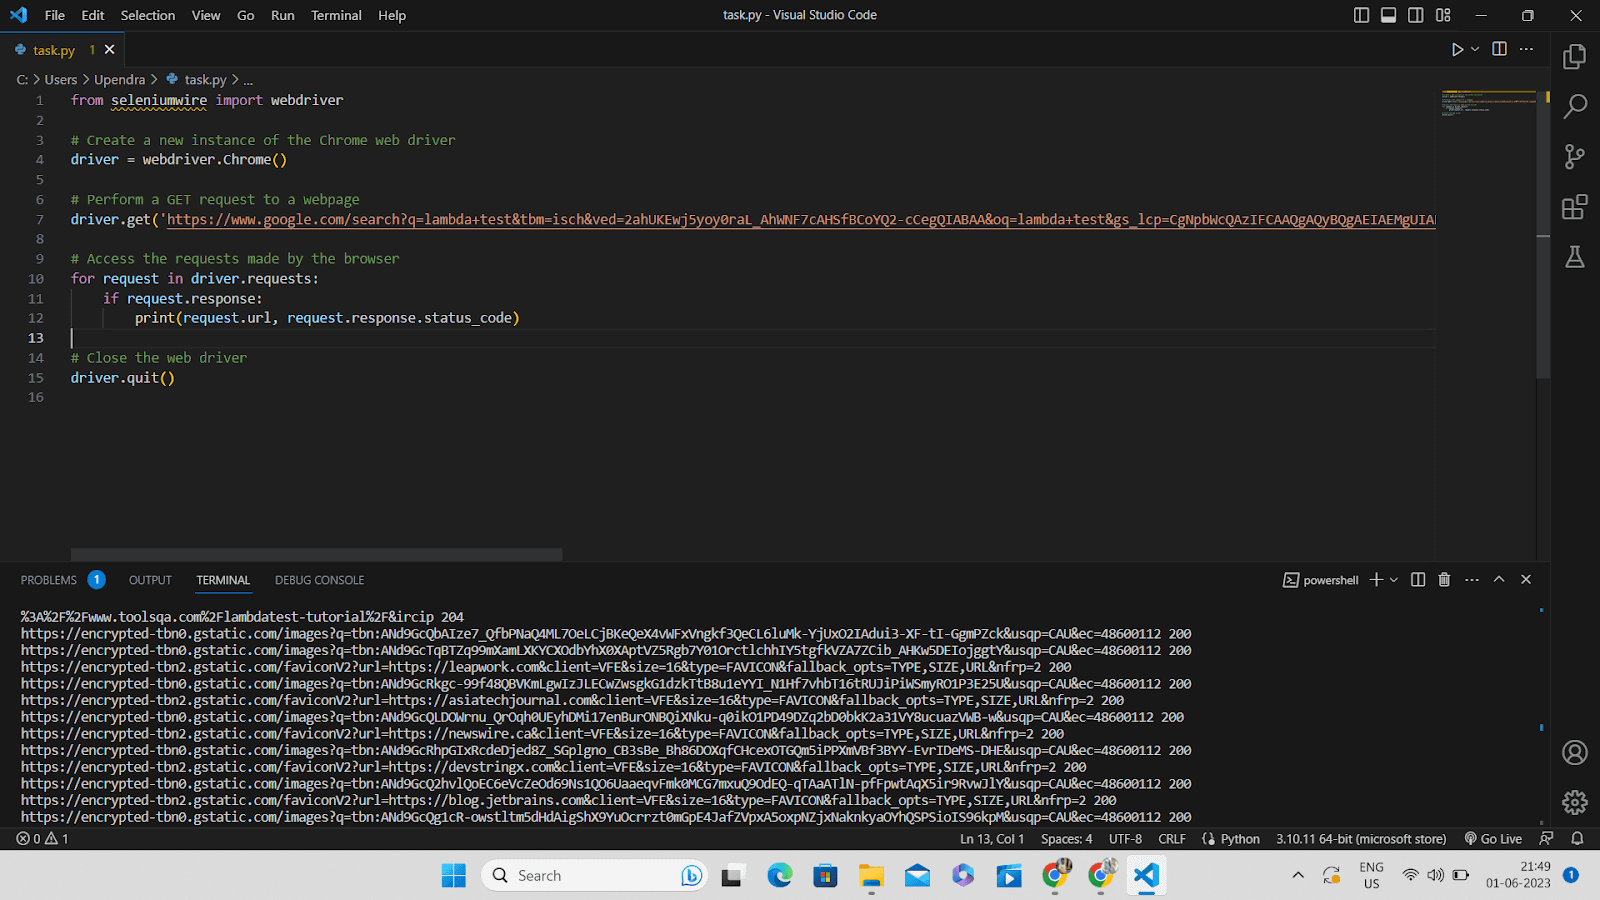Open the Search view icon

(x=1575, y=106)
